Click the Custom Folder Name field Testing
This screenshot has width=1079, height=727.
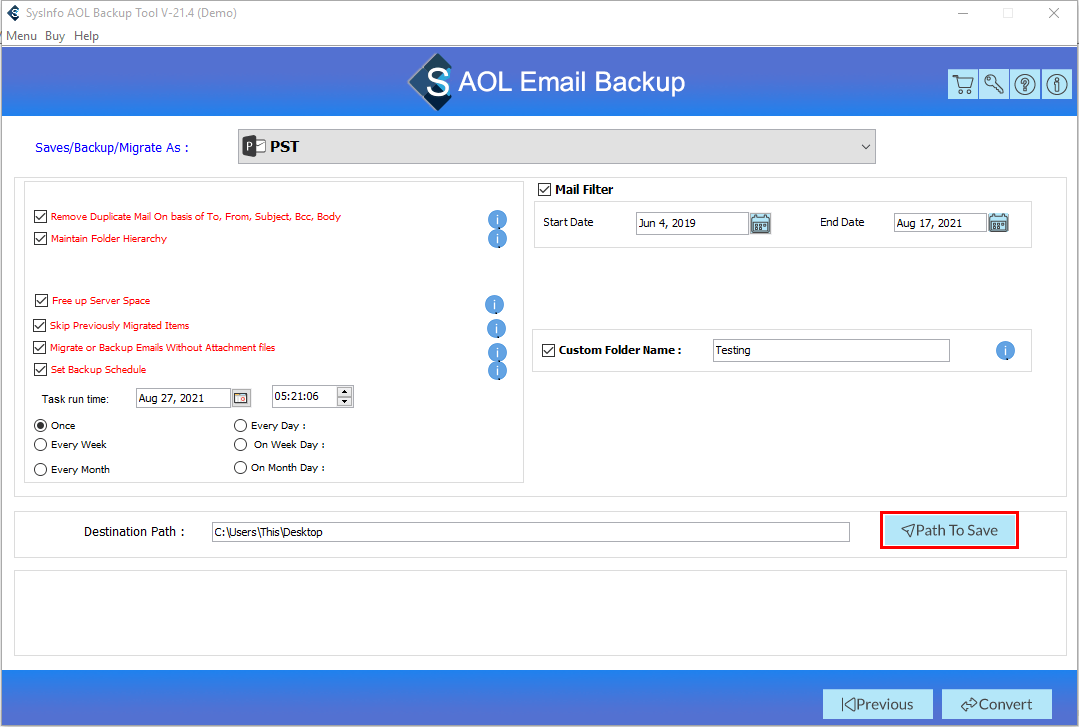pos(831,350)
